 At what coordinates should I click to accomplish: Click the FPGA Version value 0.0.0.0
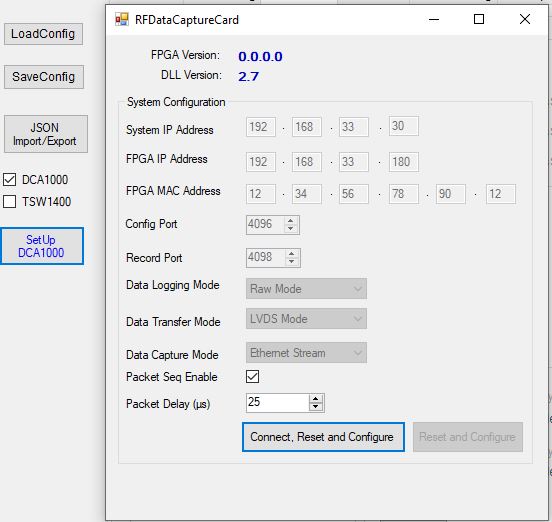point(261,56)
